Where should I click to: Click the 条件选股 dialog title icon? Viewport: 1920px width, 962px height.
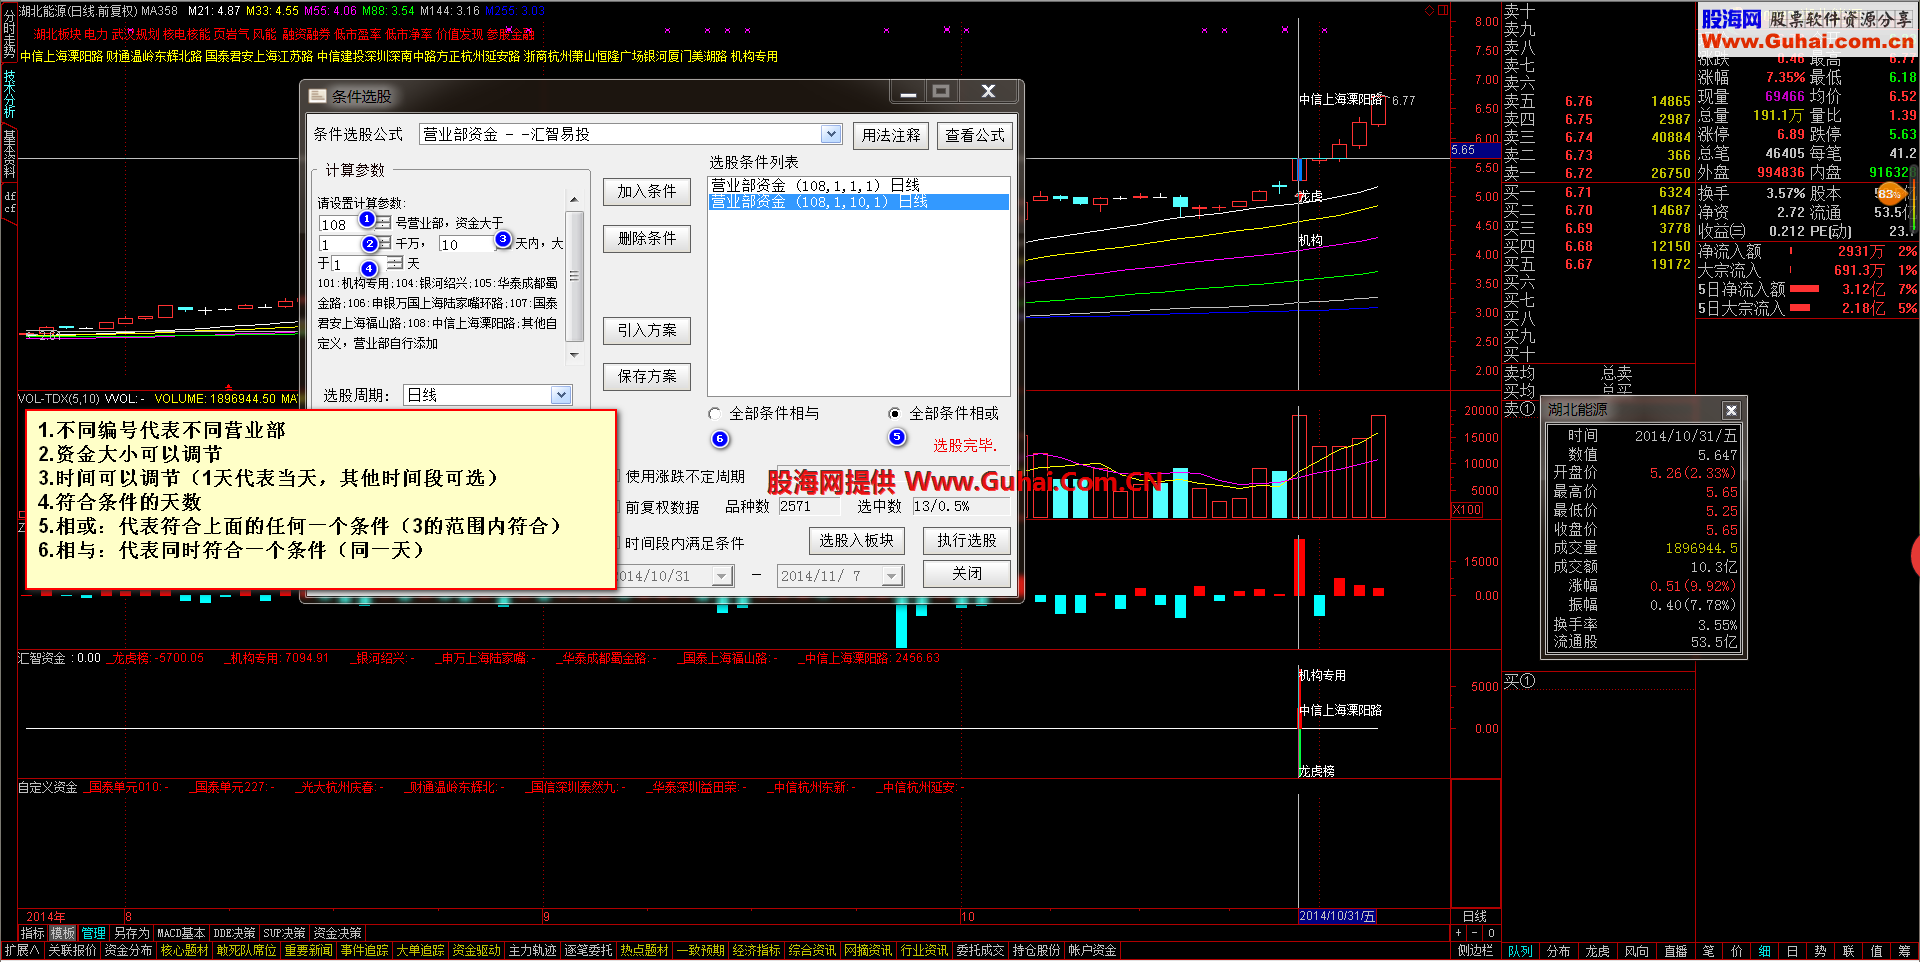coord(318,96)
